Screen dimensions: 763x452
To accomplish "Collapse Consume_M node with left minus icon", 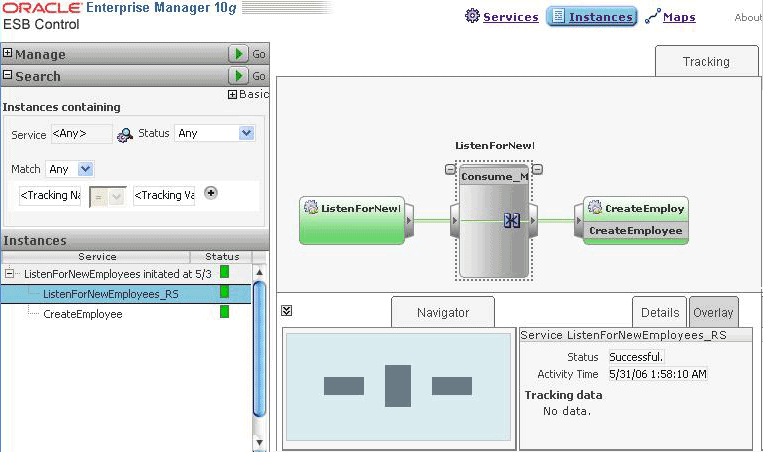I will coord(451,169).
